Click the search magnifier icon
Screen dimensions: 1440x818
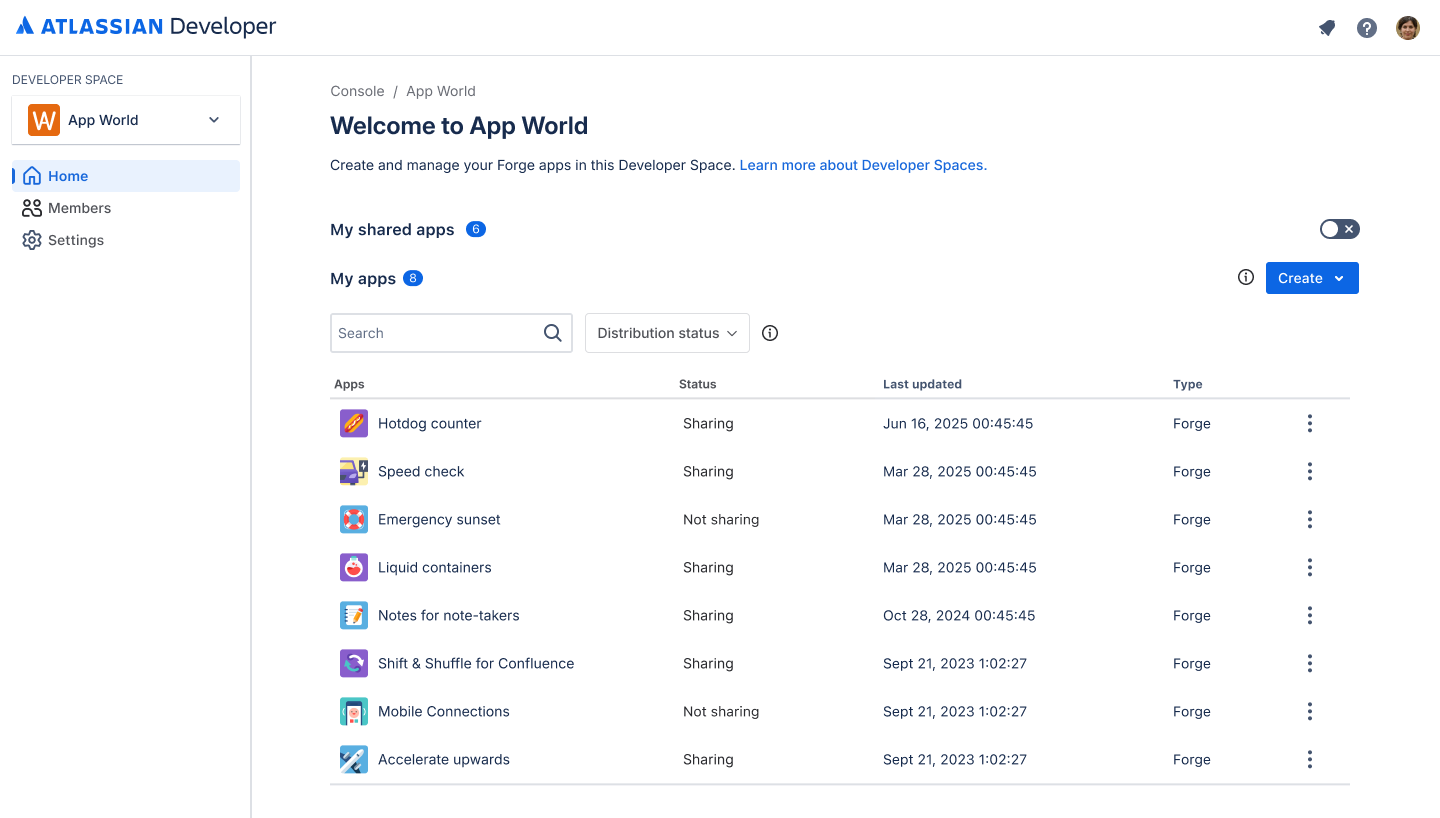click(552, 333)
